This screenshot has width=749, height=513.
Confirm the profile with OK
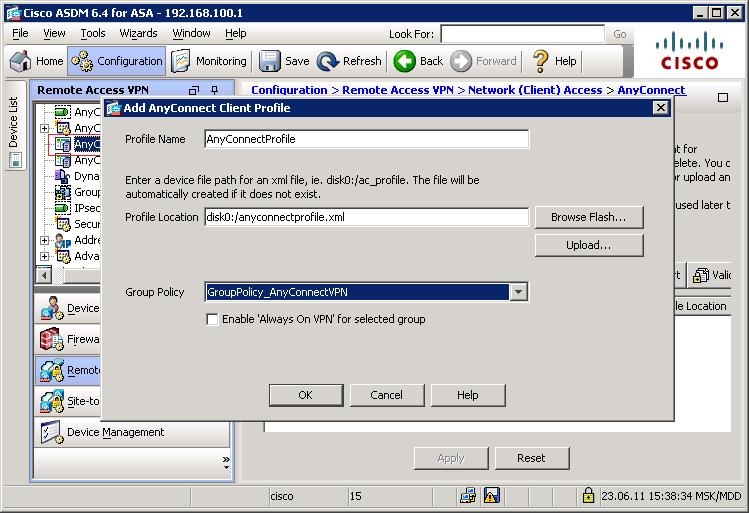pyautogui.click(x=306, y=395)
